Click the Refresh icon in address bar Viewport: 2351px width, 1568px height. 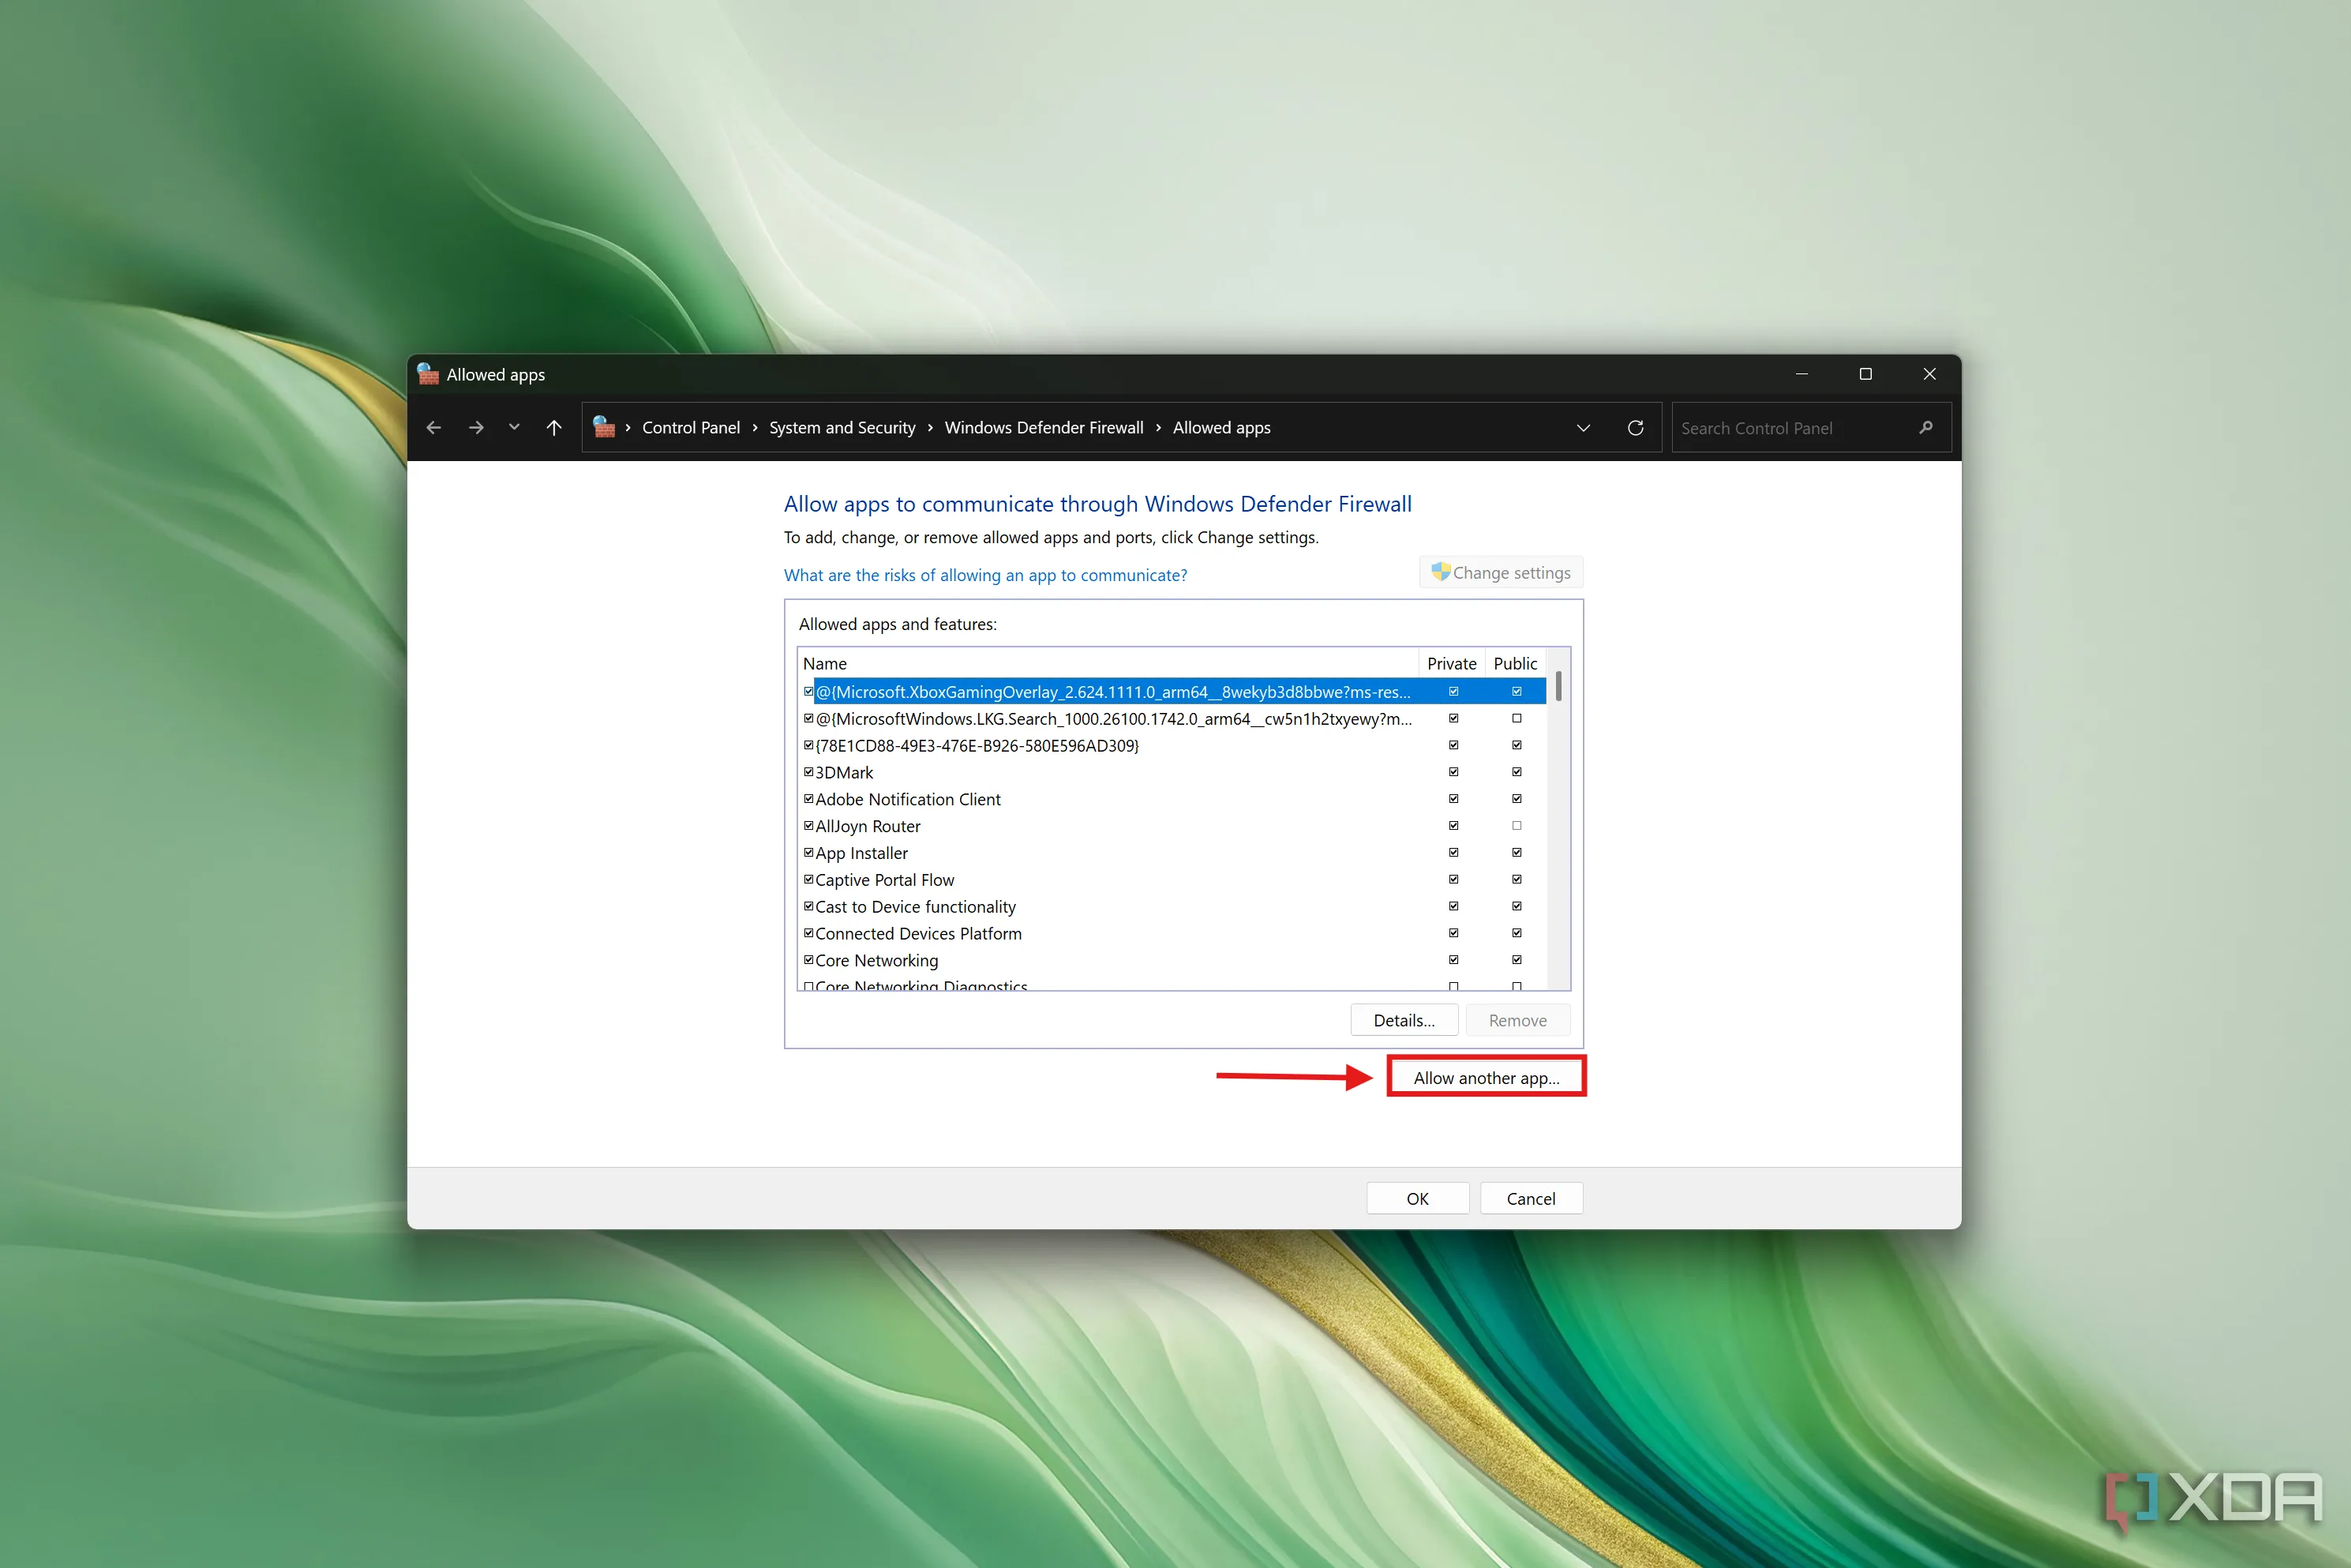point(1635,428)
